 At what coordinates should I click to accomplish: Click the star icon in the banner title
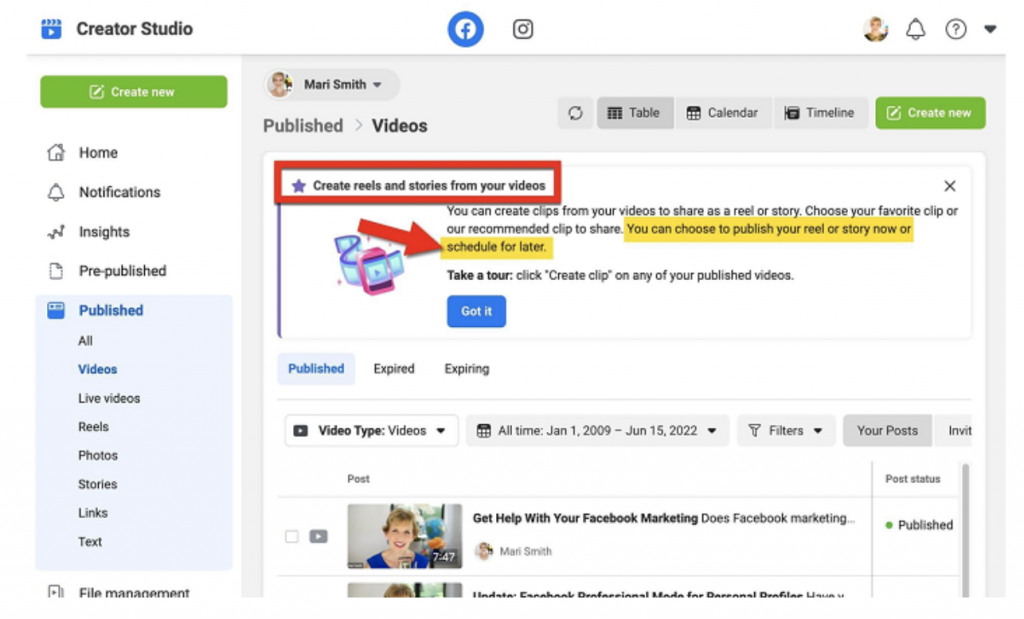298,186
